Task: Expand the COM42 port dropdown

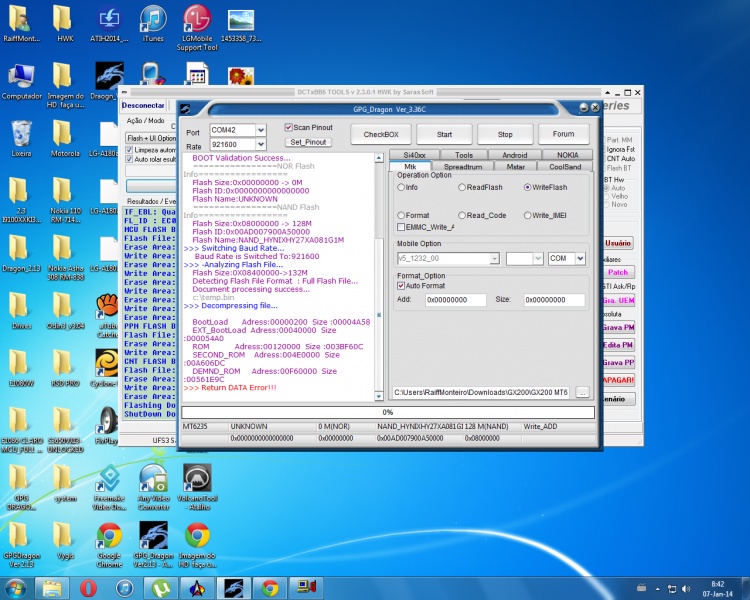Action: [261, 130]
